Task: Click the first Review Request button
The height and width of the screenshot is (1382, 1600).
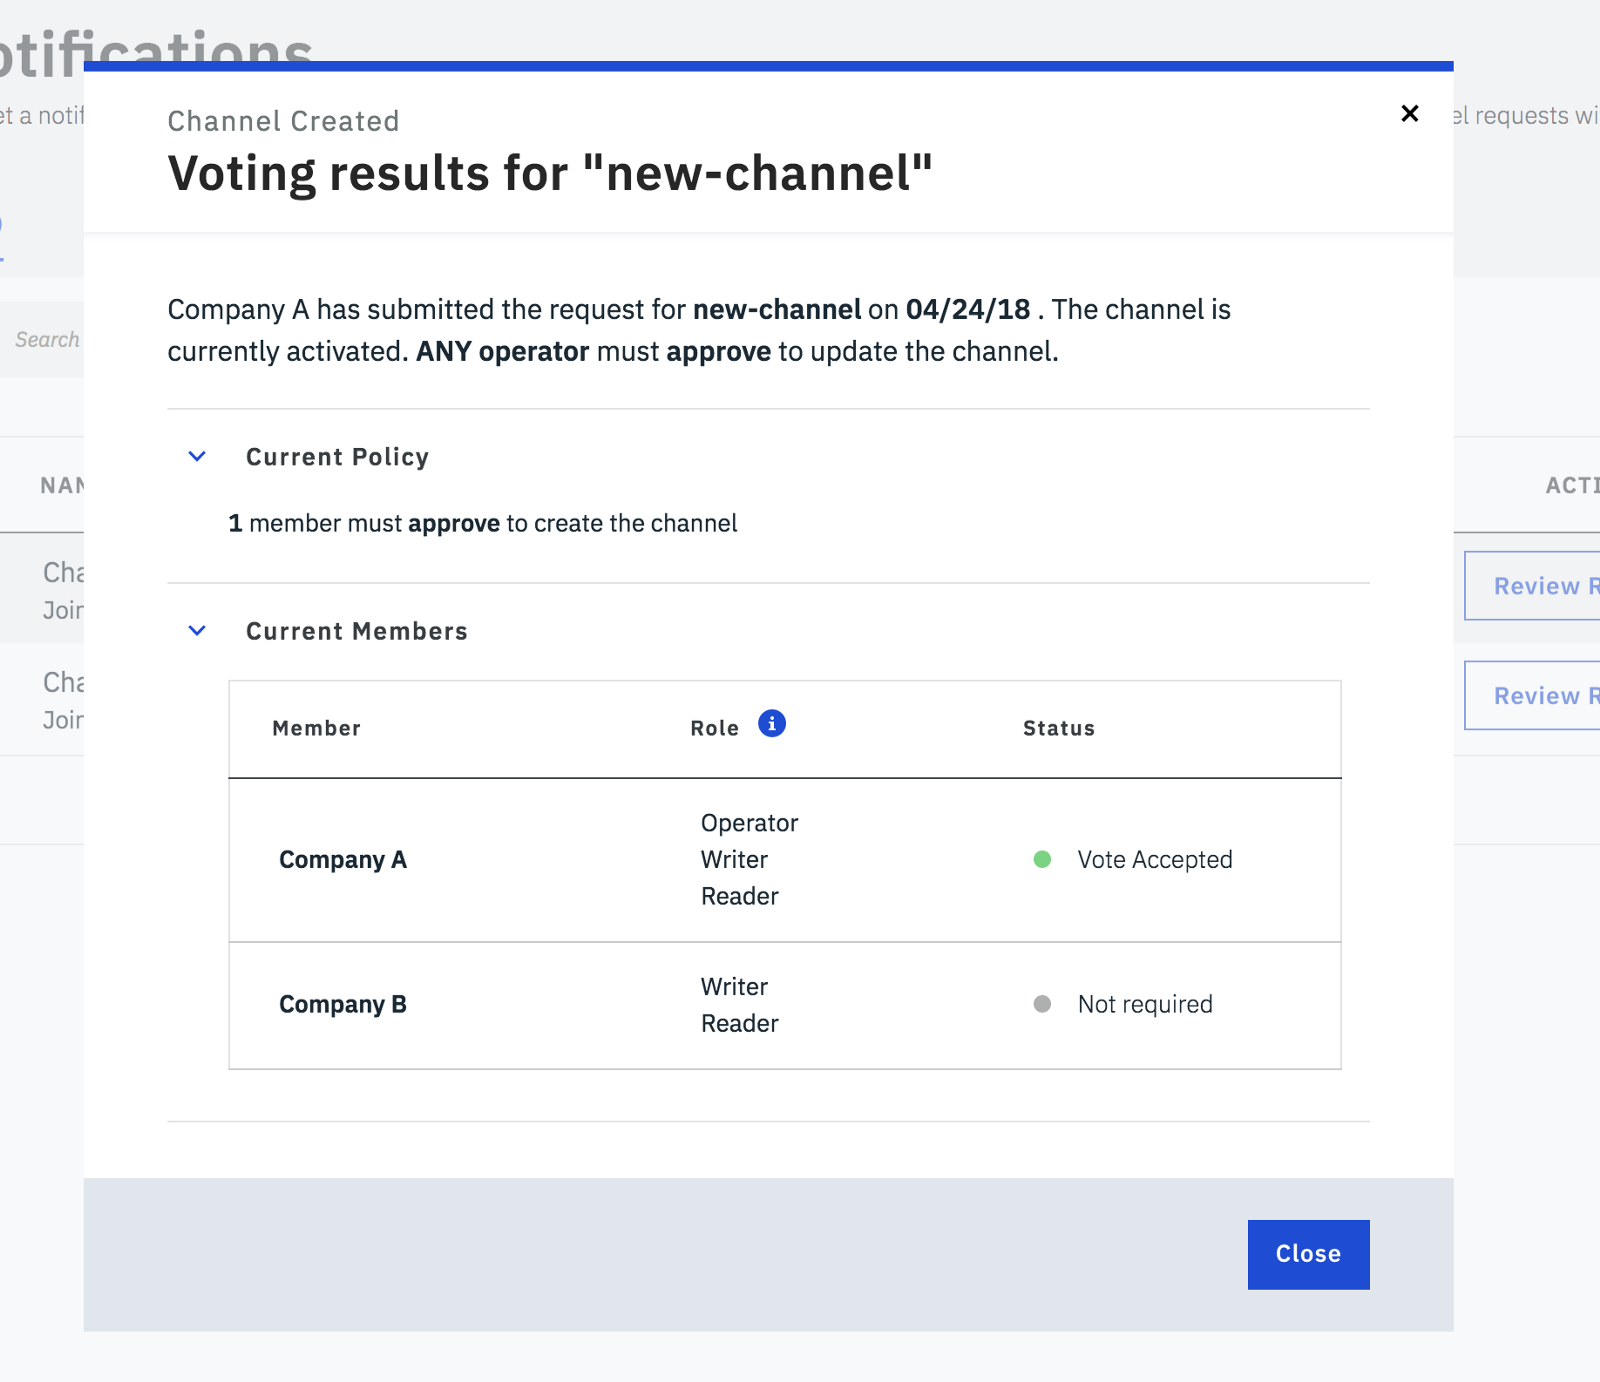Action: [1532, 586]
